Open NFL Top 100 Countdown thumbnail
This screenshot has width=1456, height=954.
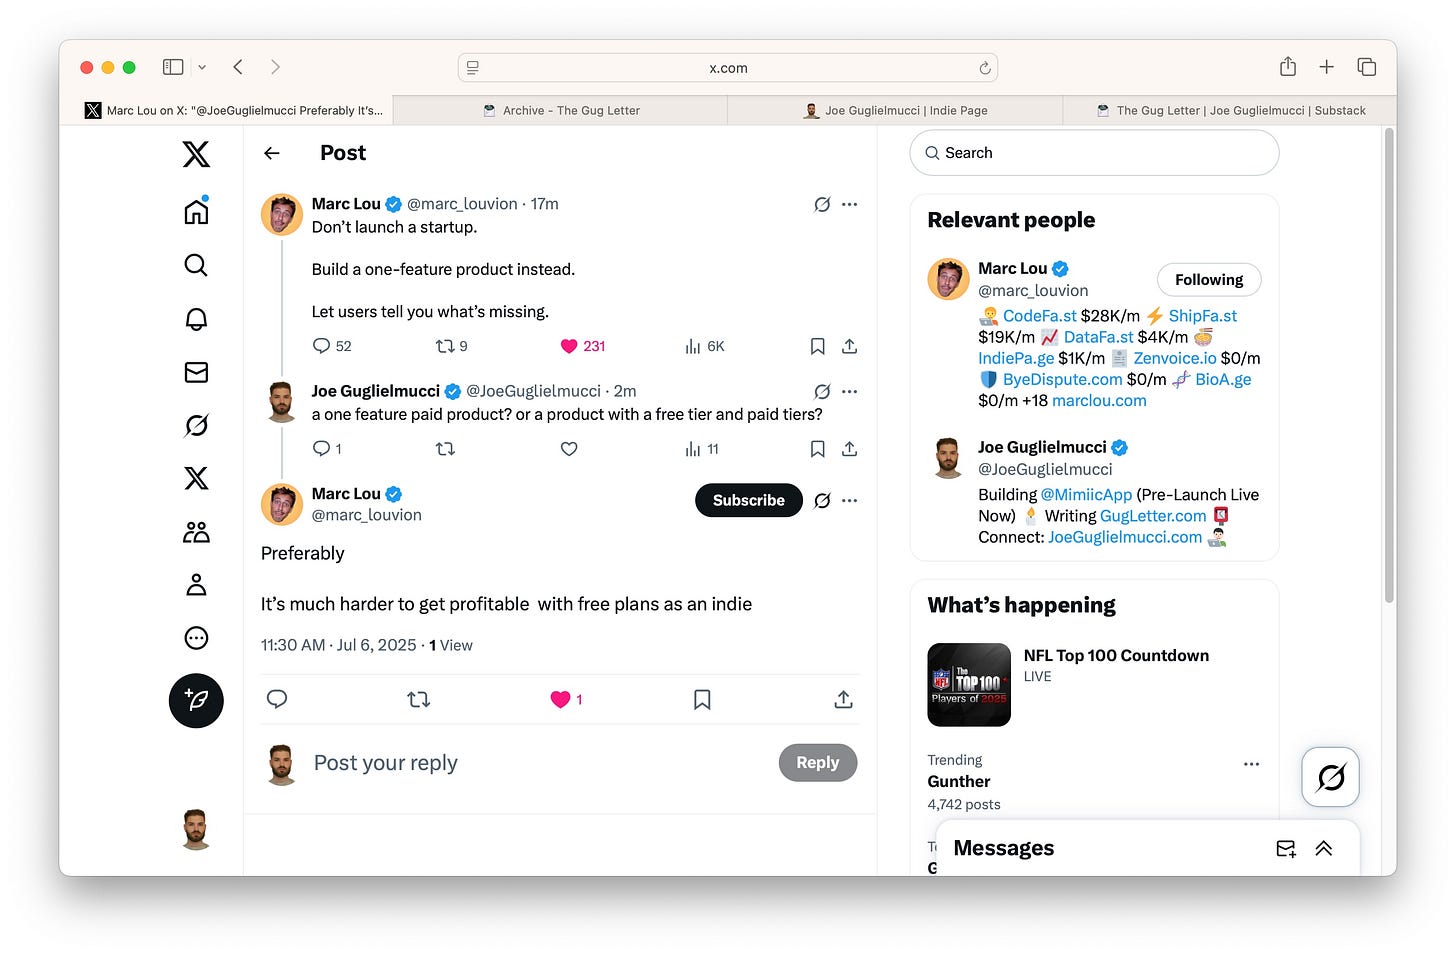[969, 685]
